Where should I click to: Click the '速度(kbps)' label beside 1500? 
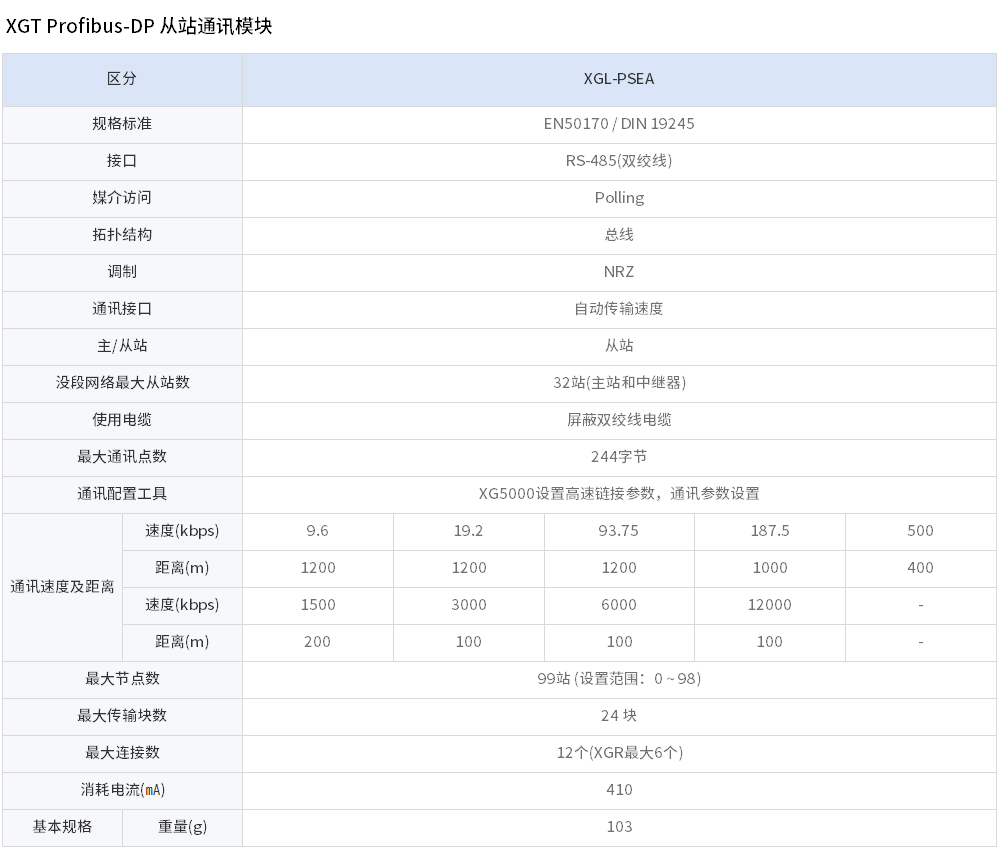tap(182, 605)
